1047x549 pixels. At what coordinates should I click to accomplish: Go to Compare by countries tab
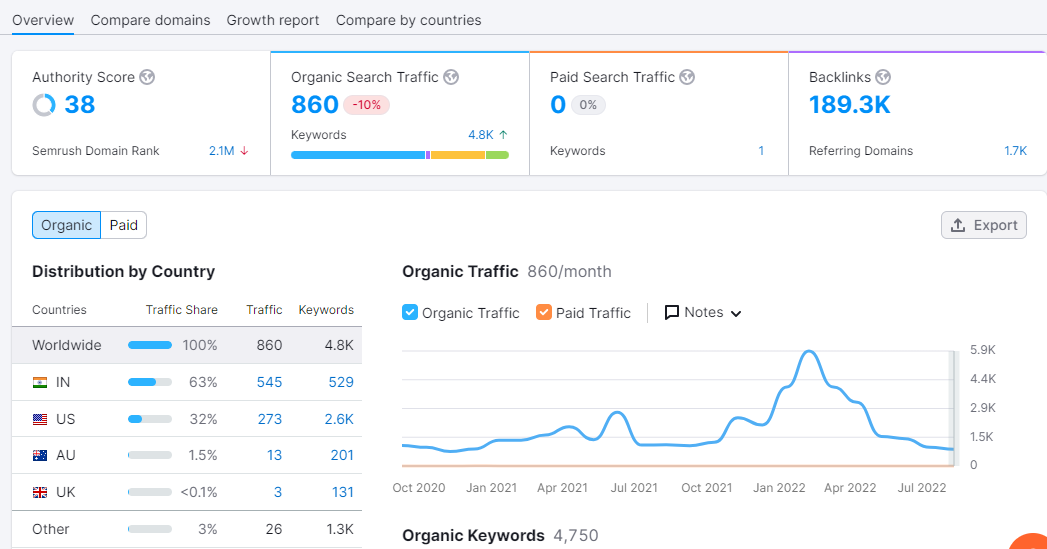pyautogui.click(x=409, y=20)
